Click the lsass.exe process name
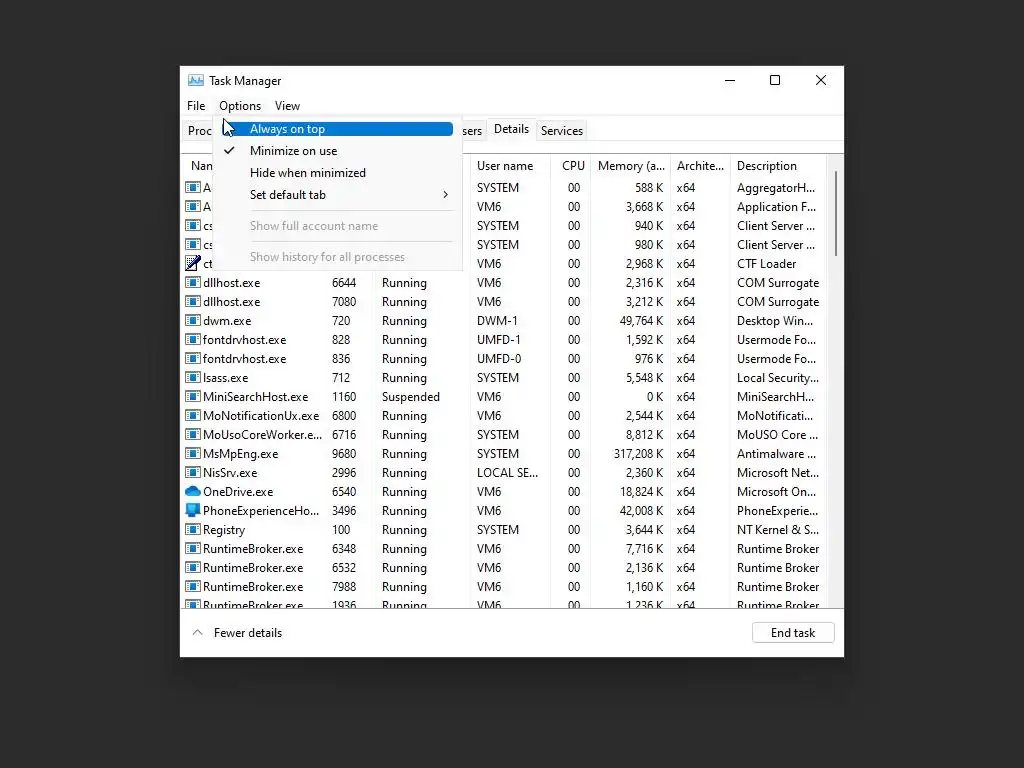The width and height of the screenshot is (1024, 768). [x=225, y=378]
